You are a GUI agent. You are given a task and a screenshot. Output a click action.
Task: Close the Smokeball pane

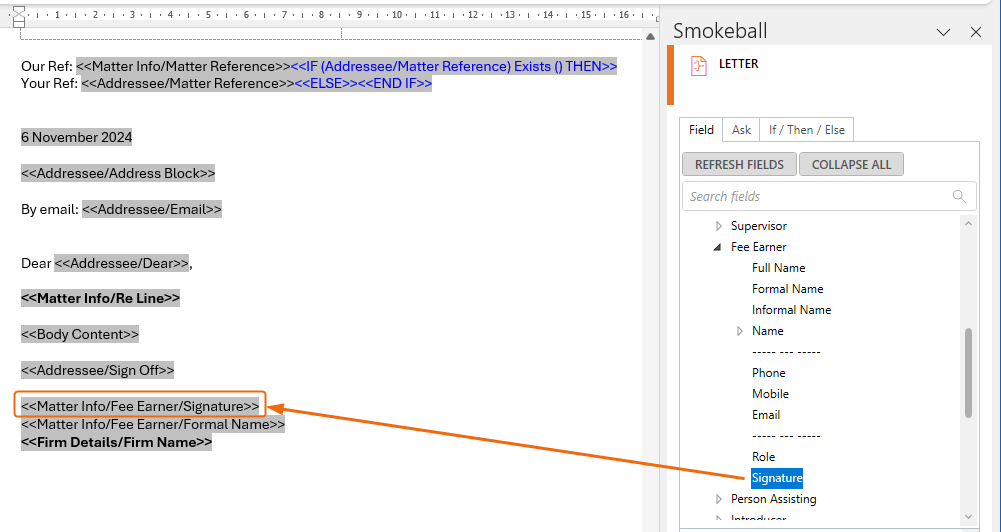click(x=975, y=32)
